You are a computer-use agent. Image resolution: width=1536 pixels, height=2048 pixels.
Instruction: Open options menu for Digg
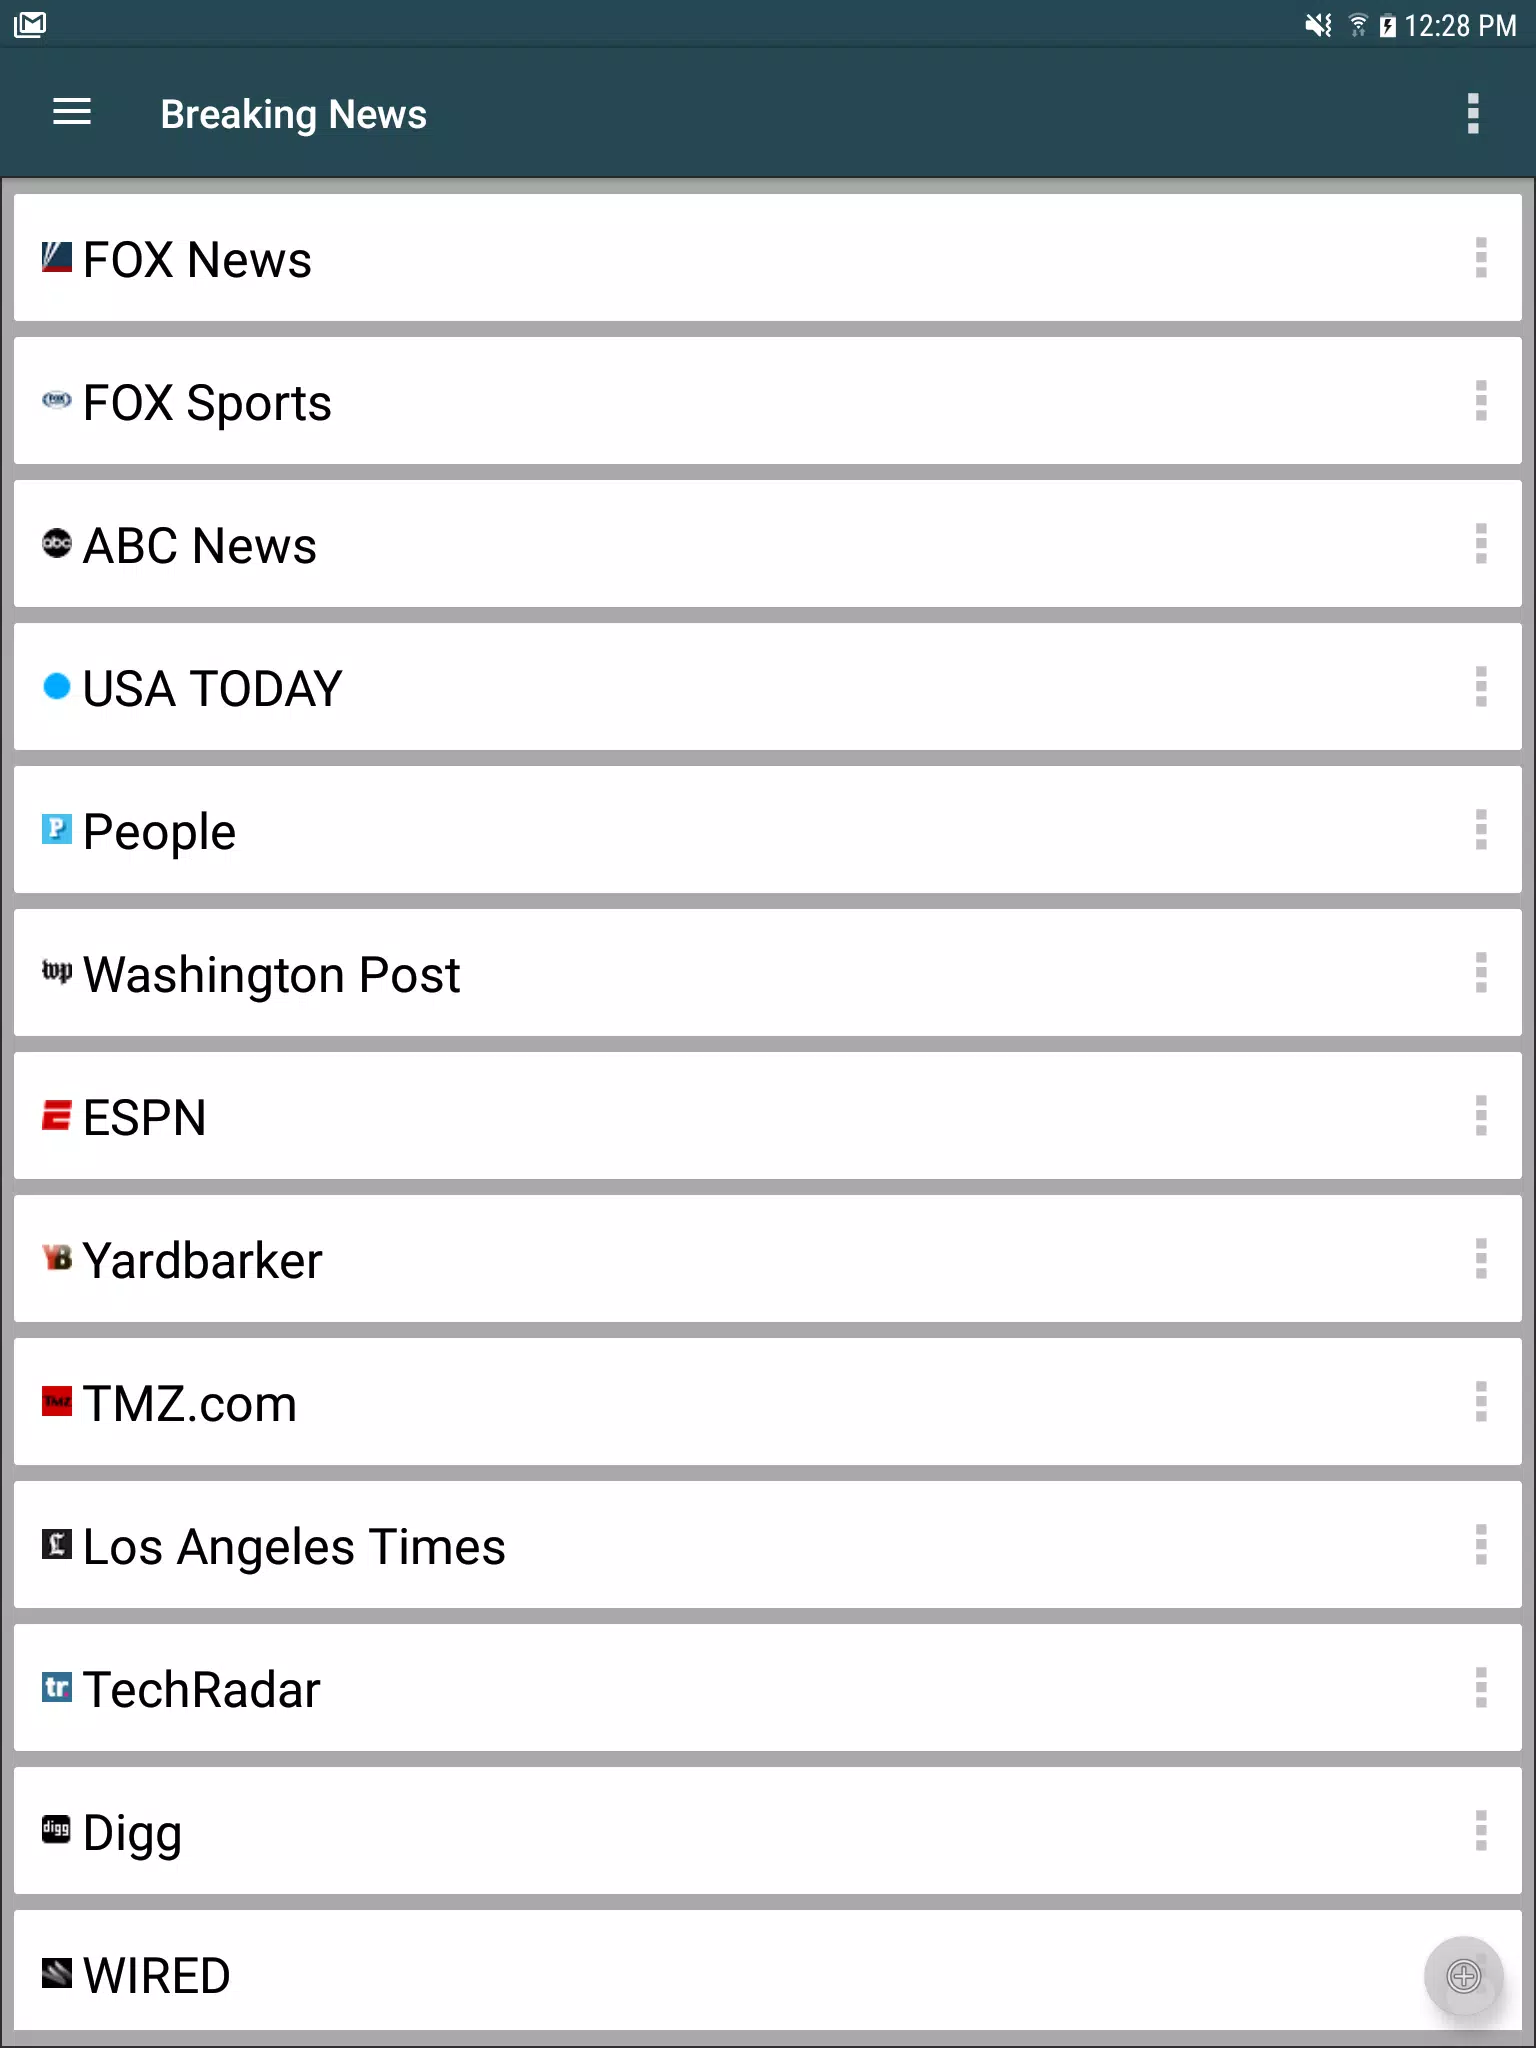point(1481,1831)
